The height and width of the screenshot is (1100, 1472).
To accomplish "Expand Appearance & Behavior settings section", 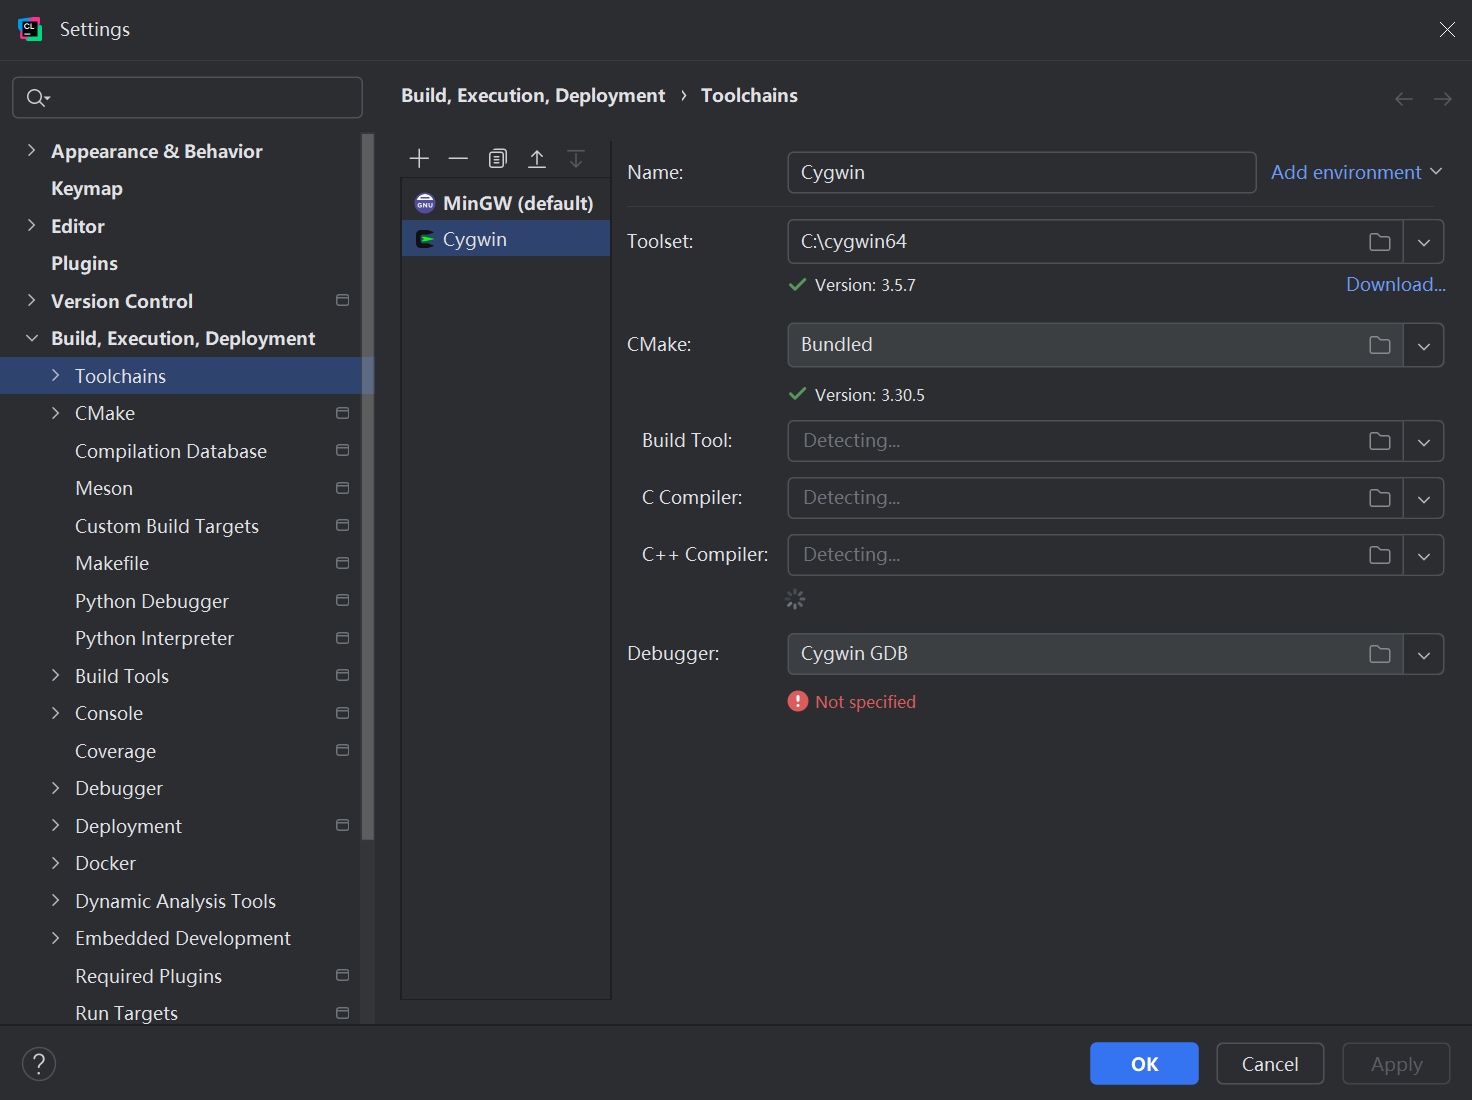I will [31, 151].
